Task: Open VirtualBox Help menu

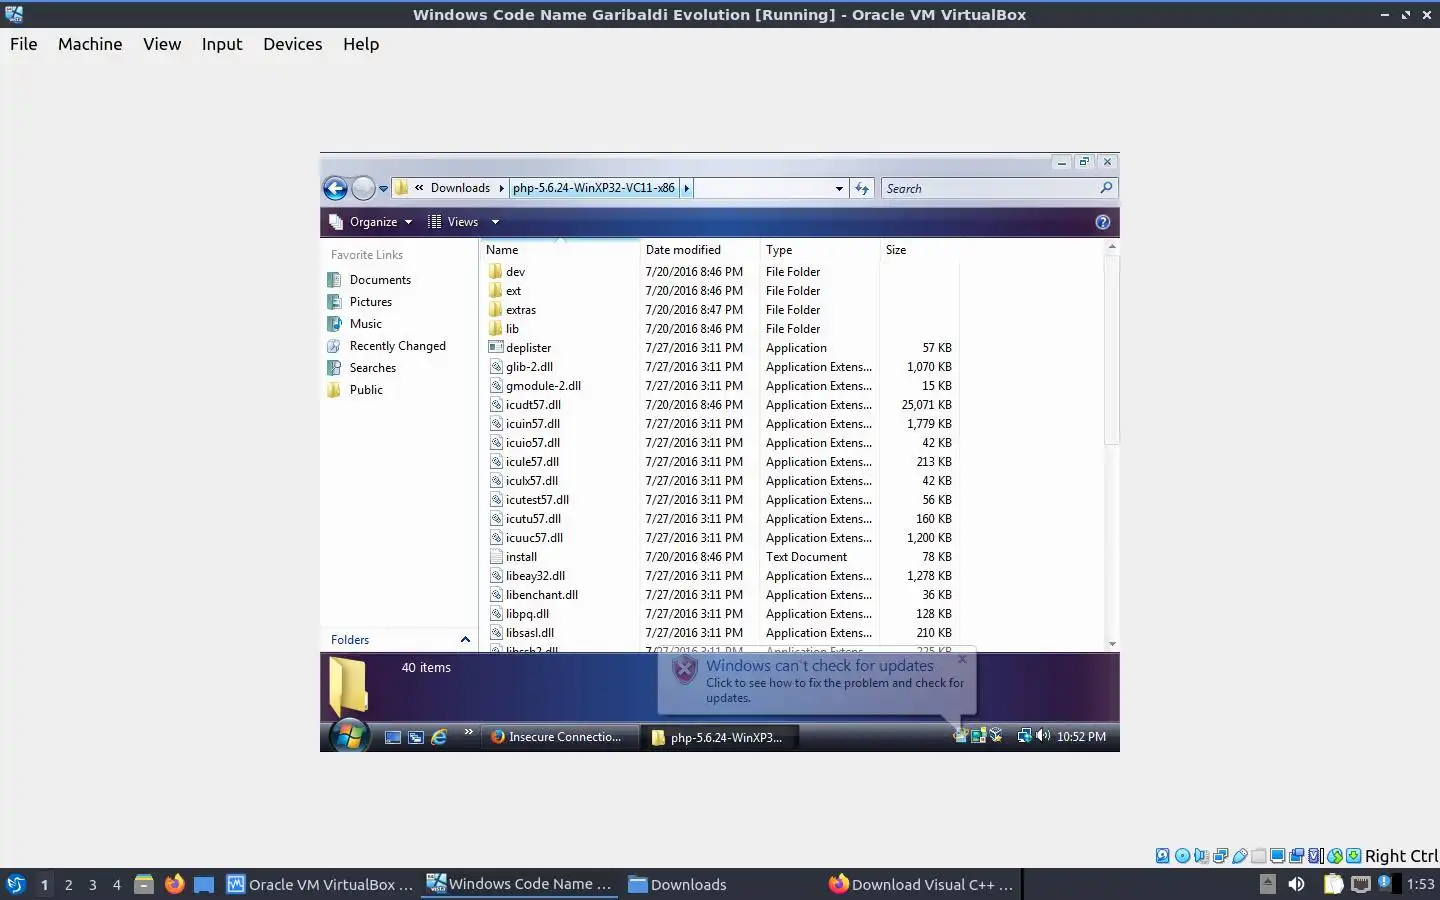Action: pos(361,44)
